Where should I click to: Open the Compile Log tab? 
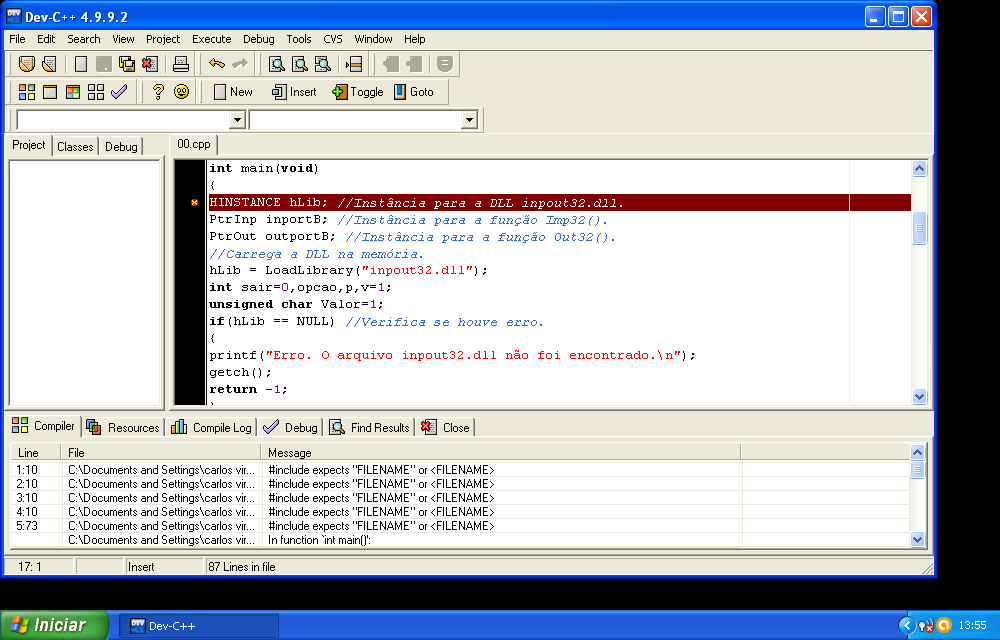tap(211, 427)
